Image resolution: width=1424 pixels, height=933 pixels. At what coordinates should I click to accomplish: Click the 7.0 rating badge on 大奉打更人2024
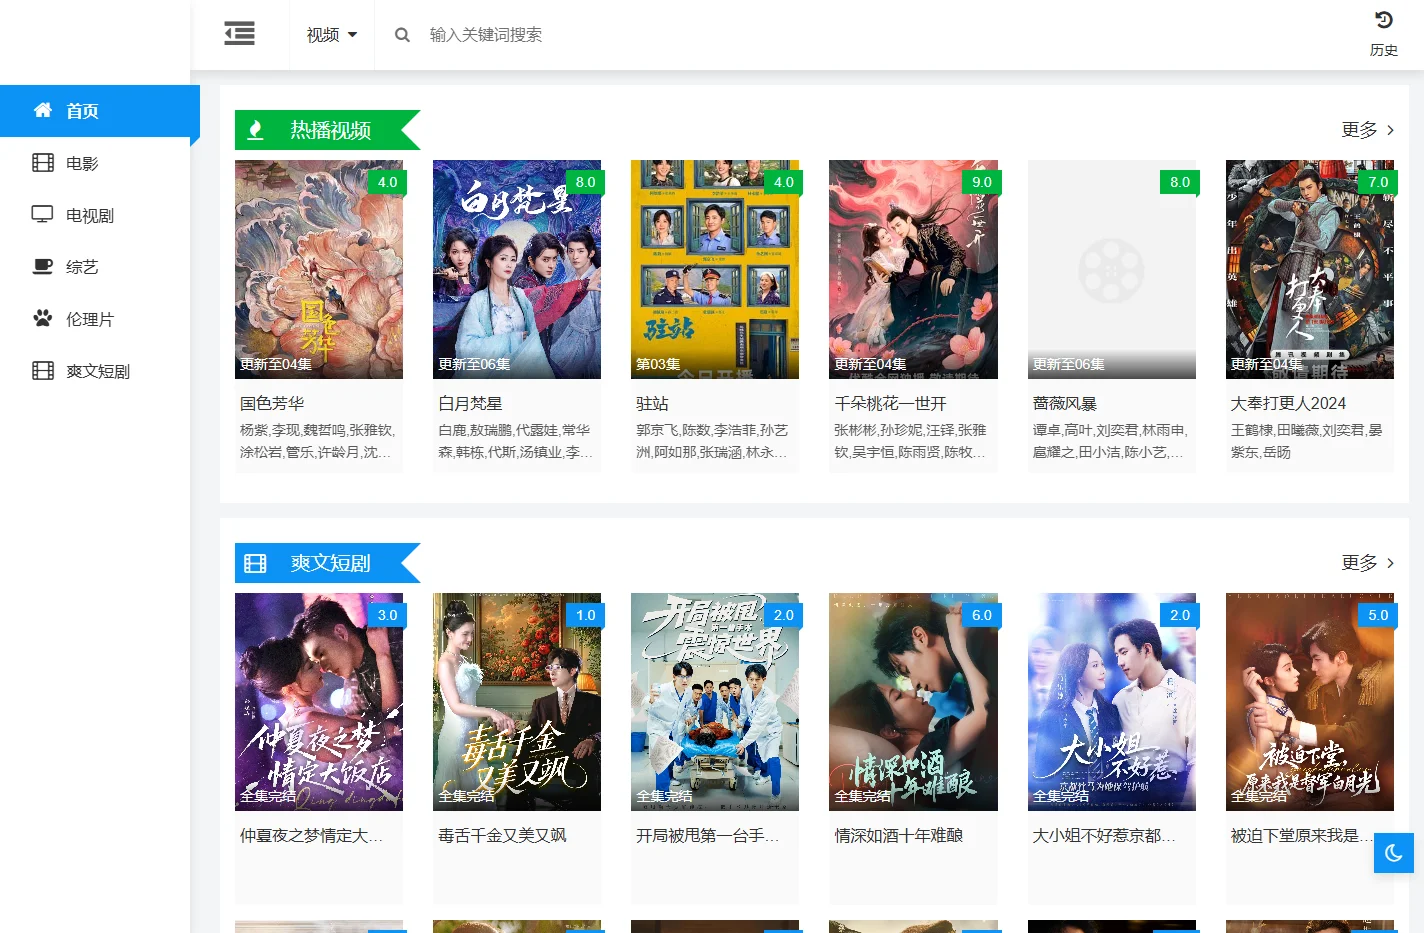coord(1378,182)
